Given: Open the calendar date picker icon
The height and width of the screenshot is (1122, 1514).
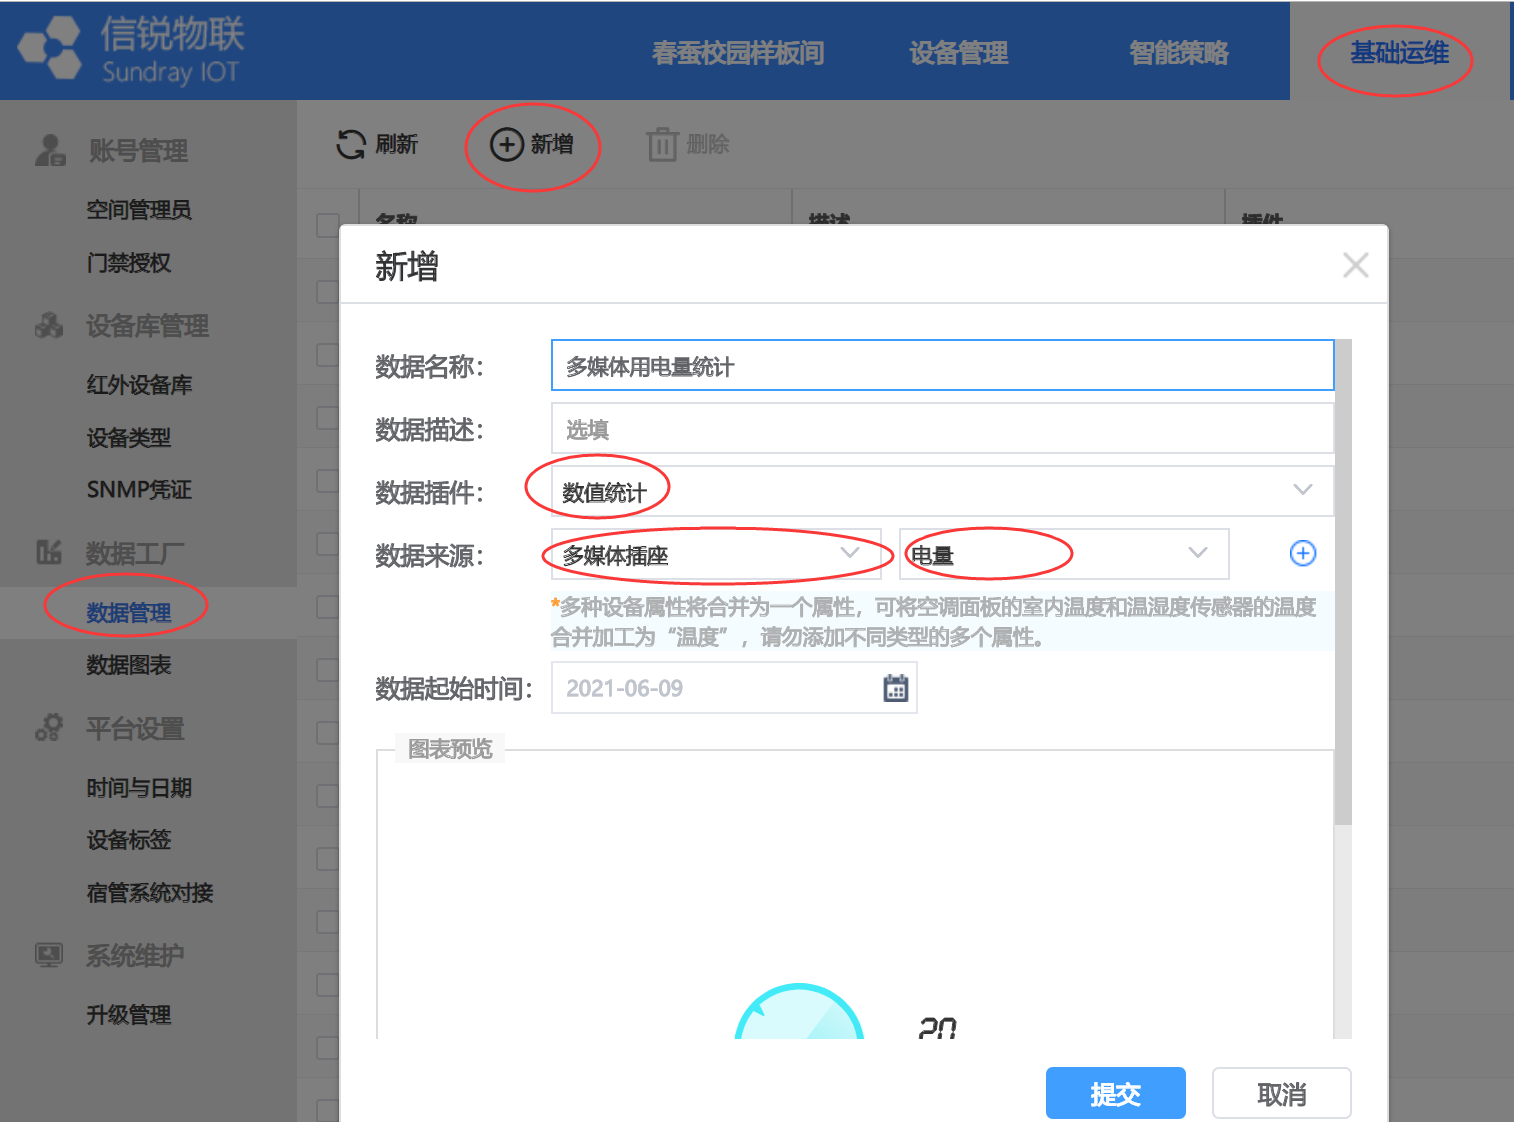Looking at the screenshot, I should (895, 688).
